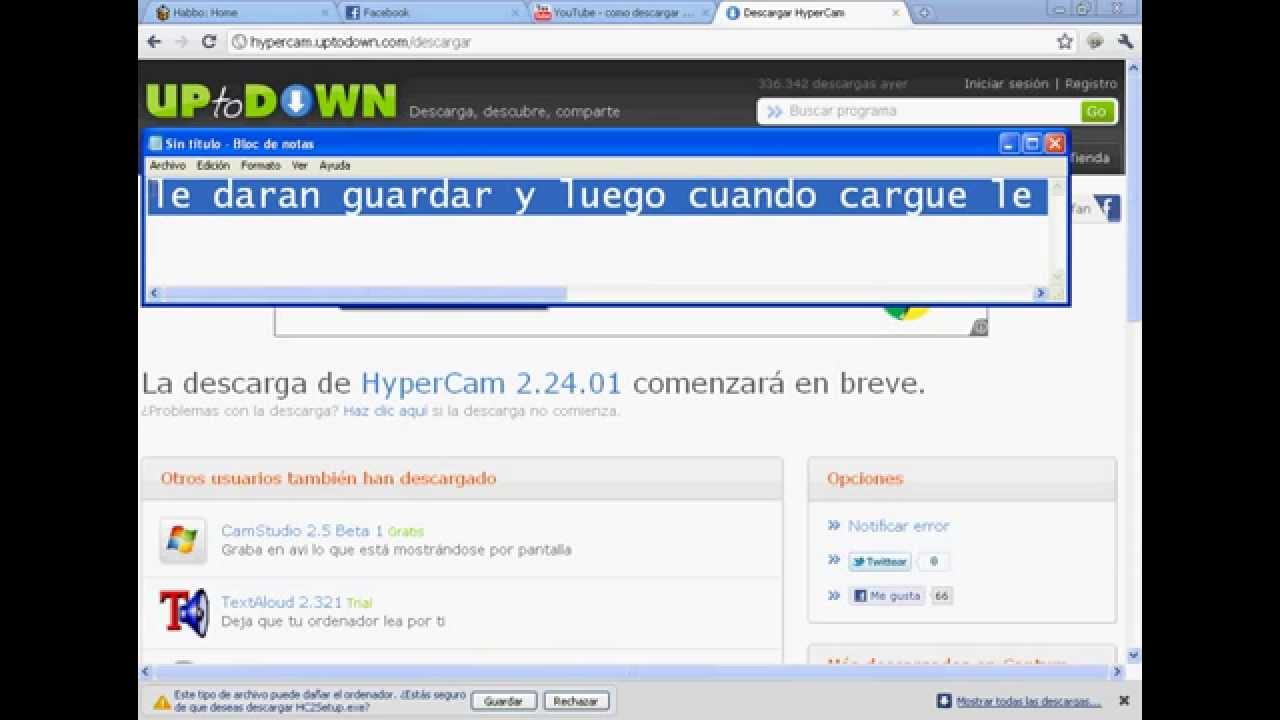Screen dimensions: 1280x720
Task: Go back using browser back arrow
Action: coord(154,42)
